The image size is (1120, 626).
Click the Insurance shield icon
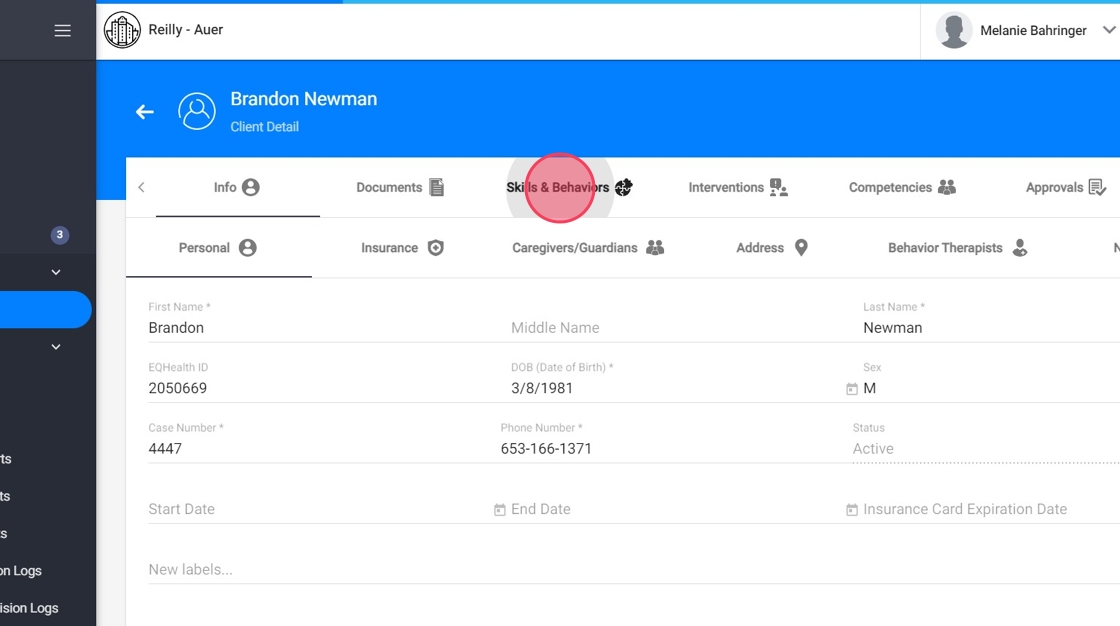point(436,248)
